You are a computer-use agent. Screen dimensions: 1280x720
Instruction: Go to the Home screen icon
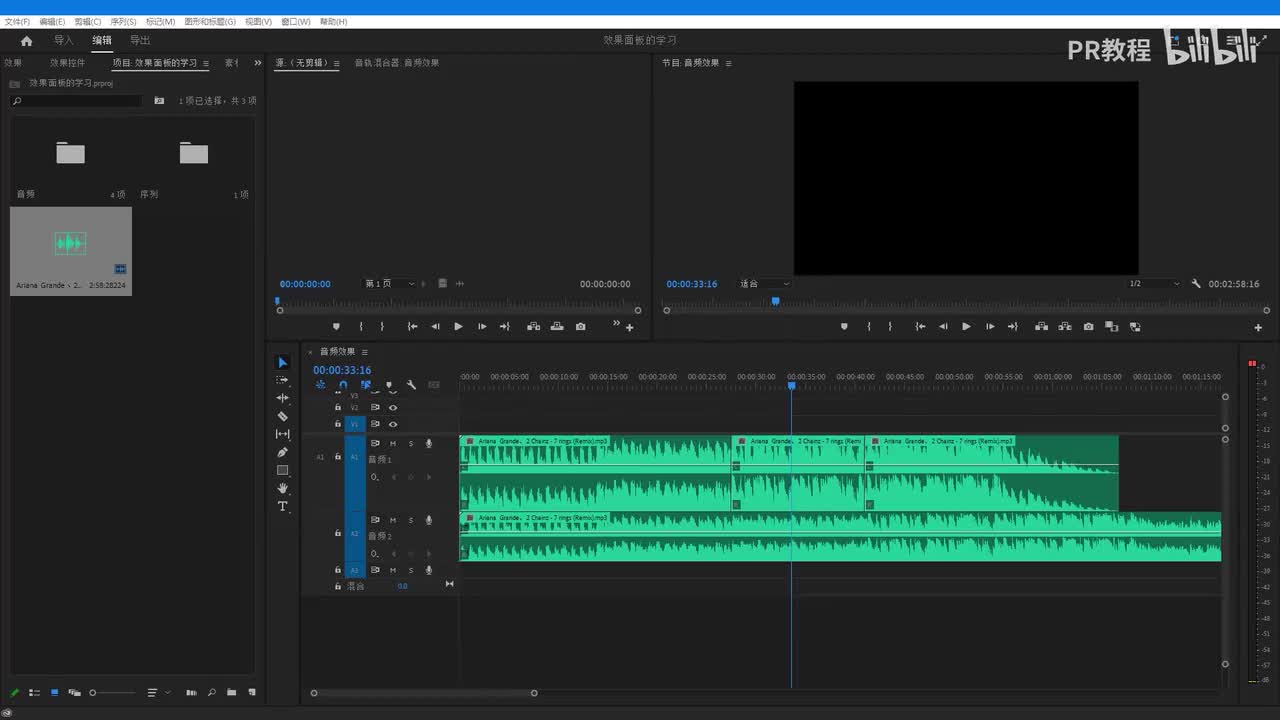coord(26,41)
